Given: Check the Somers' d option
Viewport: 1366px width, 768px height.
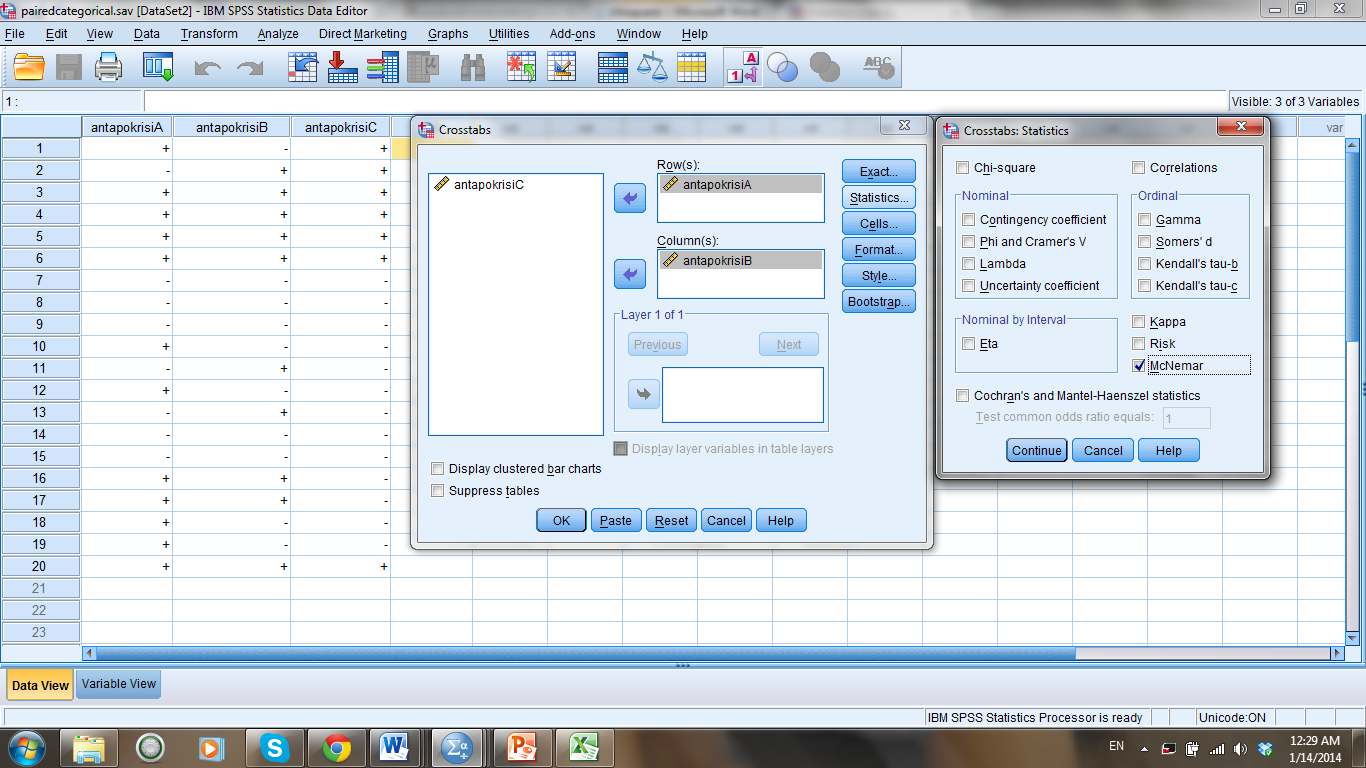Looking at the screenshot, I should [x=1145, y=242].
